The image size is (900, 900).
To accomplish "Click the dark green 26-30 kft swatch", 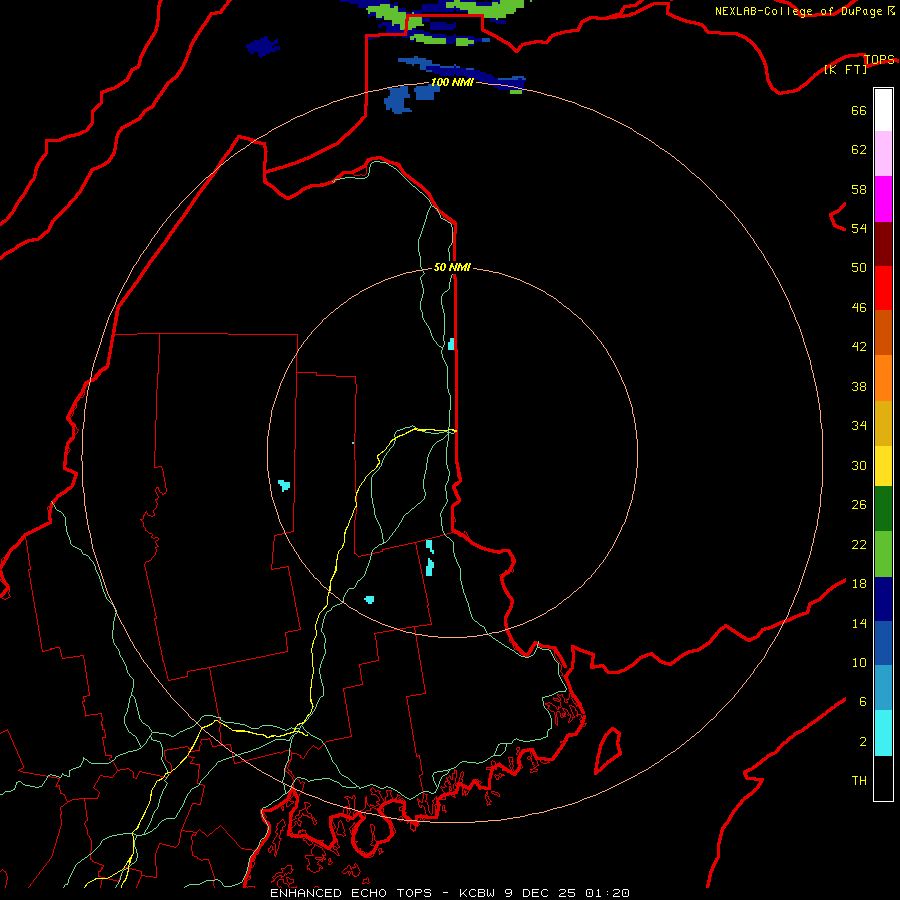I will pos(883,509).
